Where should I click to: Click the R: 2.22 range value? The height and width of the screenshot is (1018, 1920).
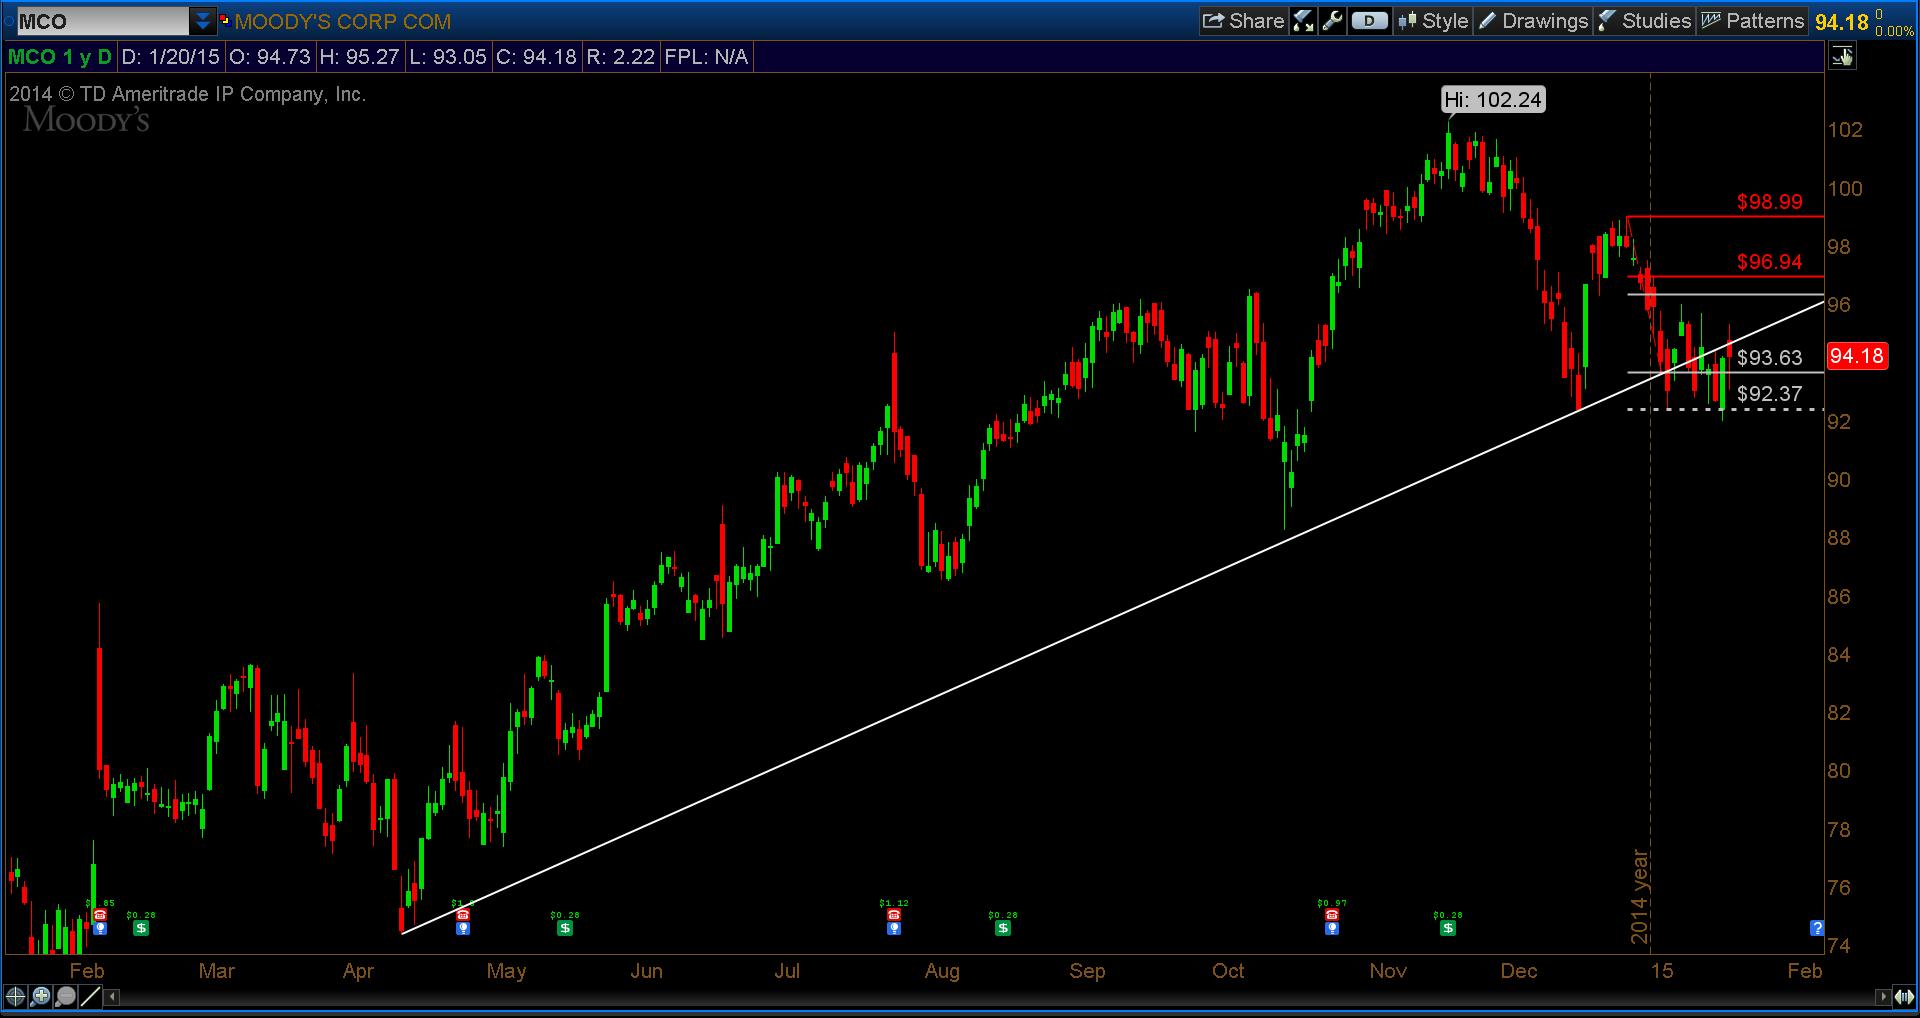[x=620, y=57]
